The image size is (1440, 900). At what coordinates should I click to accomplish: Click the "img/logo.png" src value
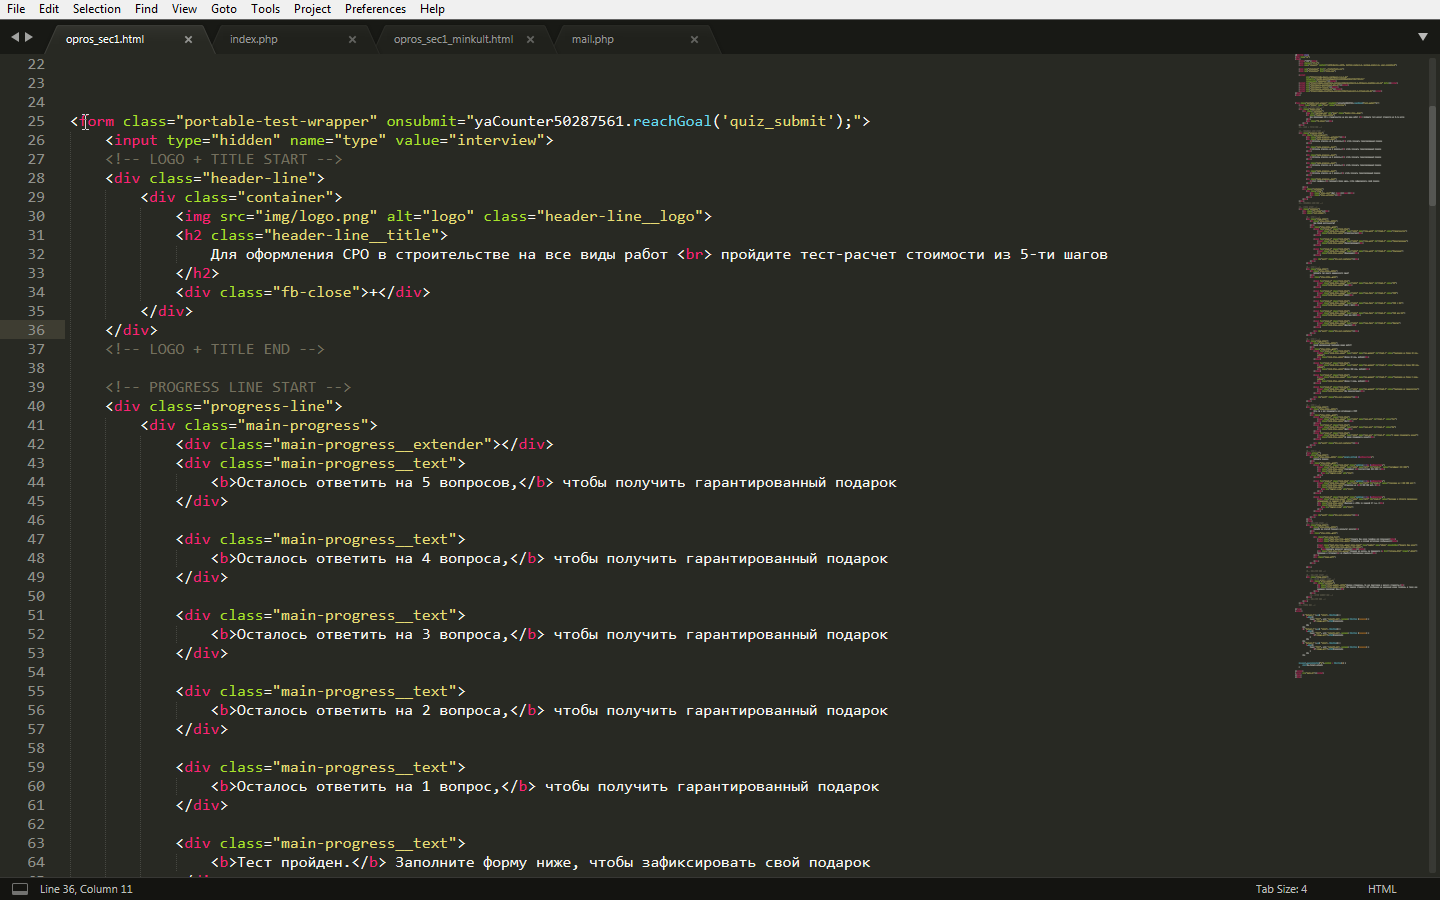[x=316, y=216]
